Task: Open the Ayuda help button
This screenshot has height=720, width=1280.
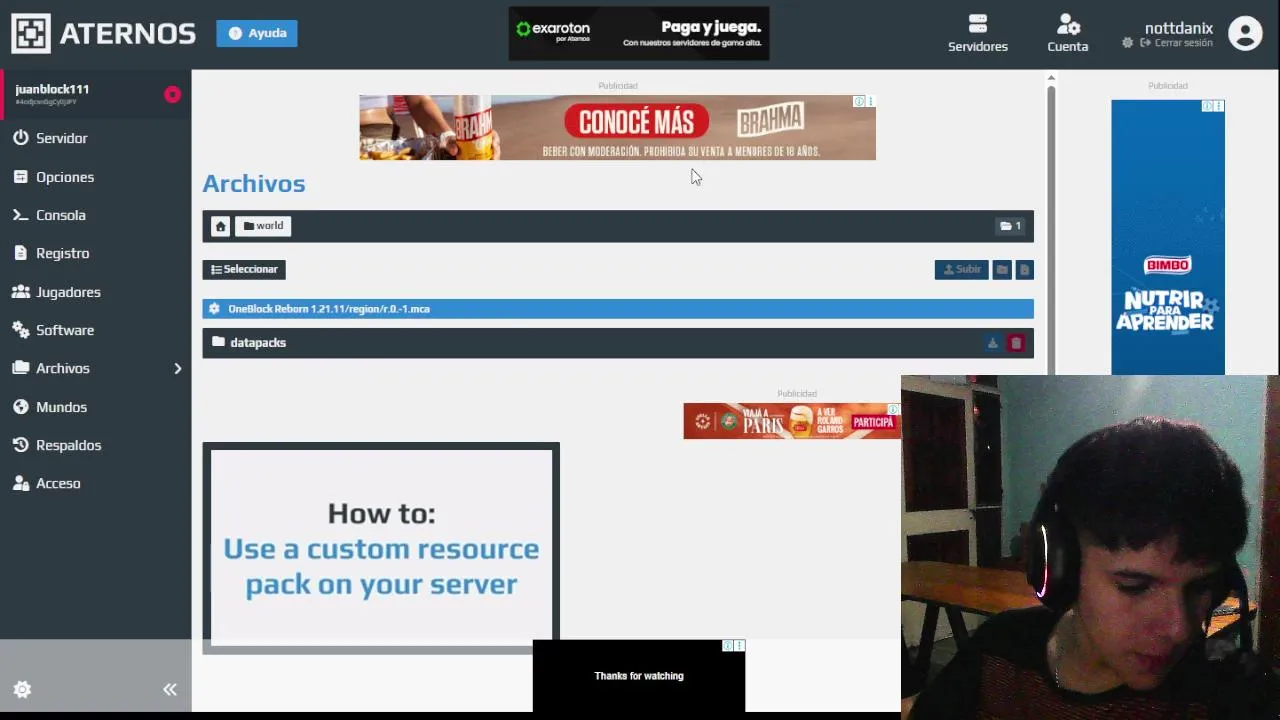Action: pyautogui.click(x=257, y=33)
